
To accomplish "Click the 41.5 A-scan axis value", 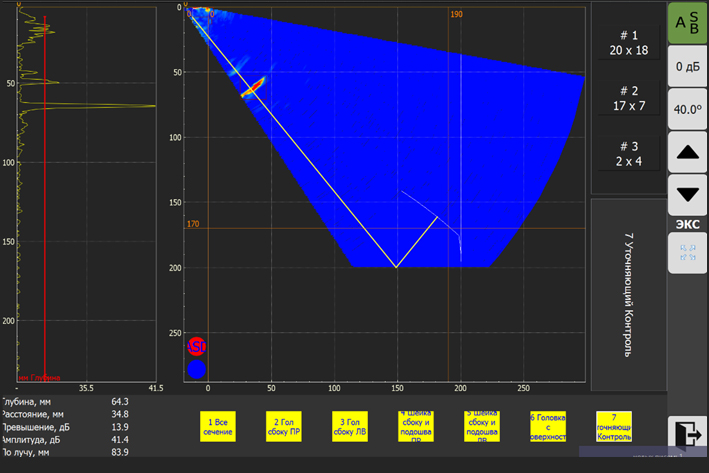I will point(156,388).
